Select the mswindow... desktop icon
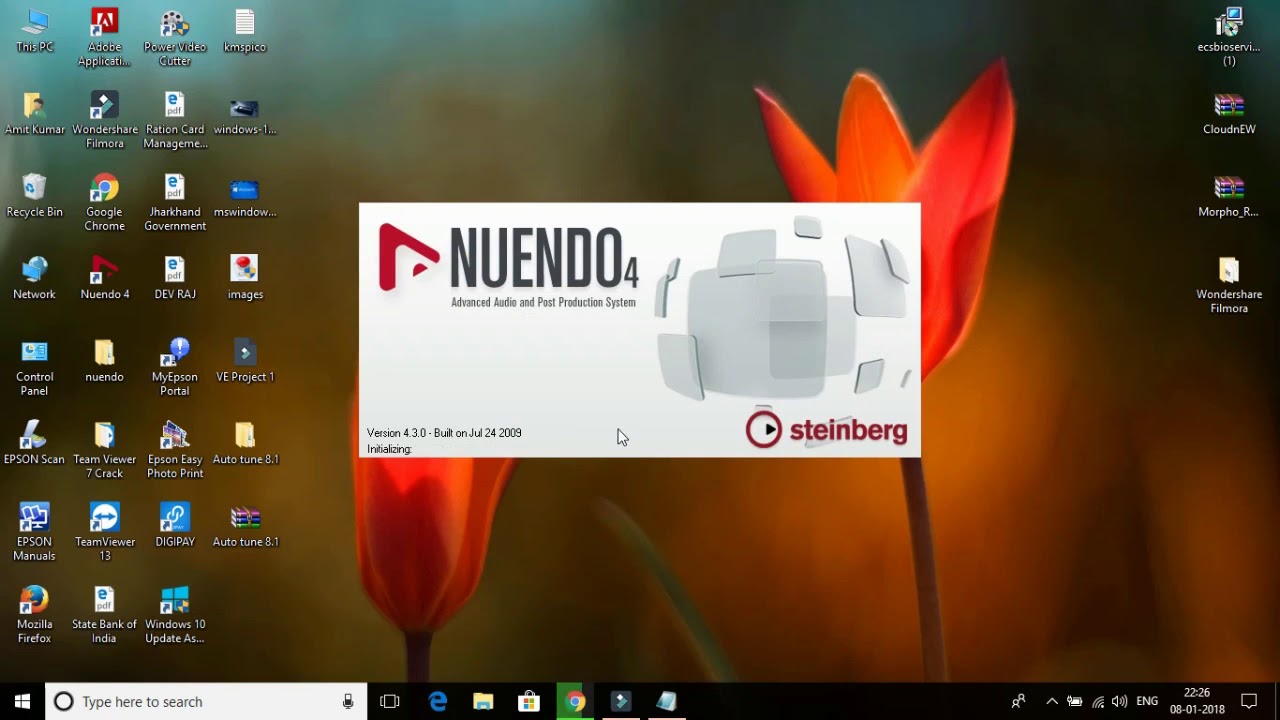This screenshot has width=1280, height=720. 245,196
